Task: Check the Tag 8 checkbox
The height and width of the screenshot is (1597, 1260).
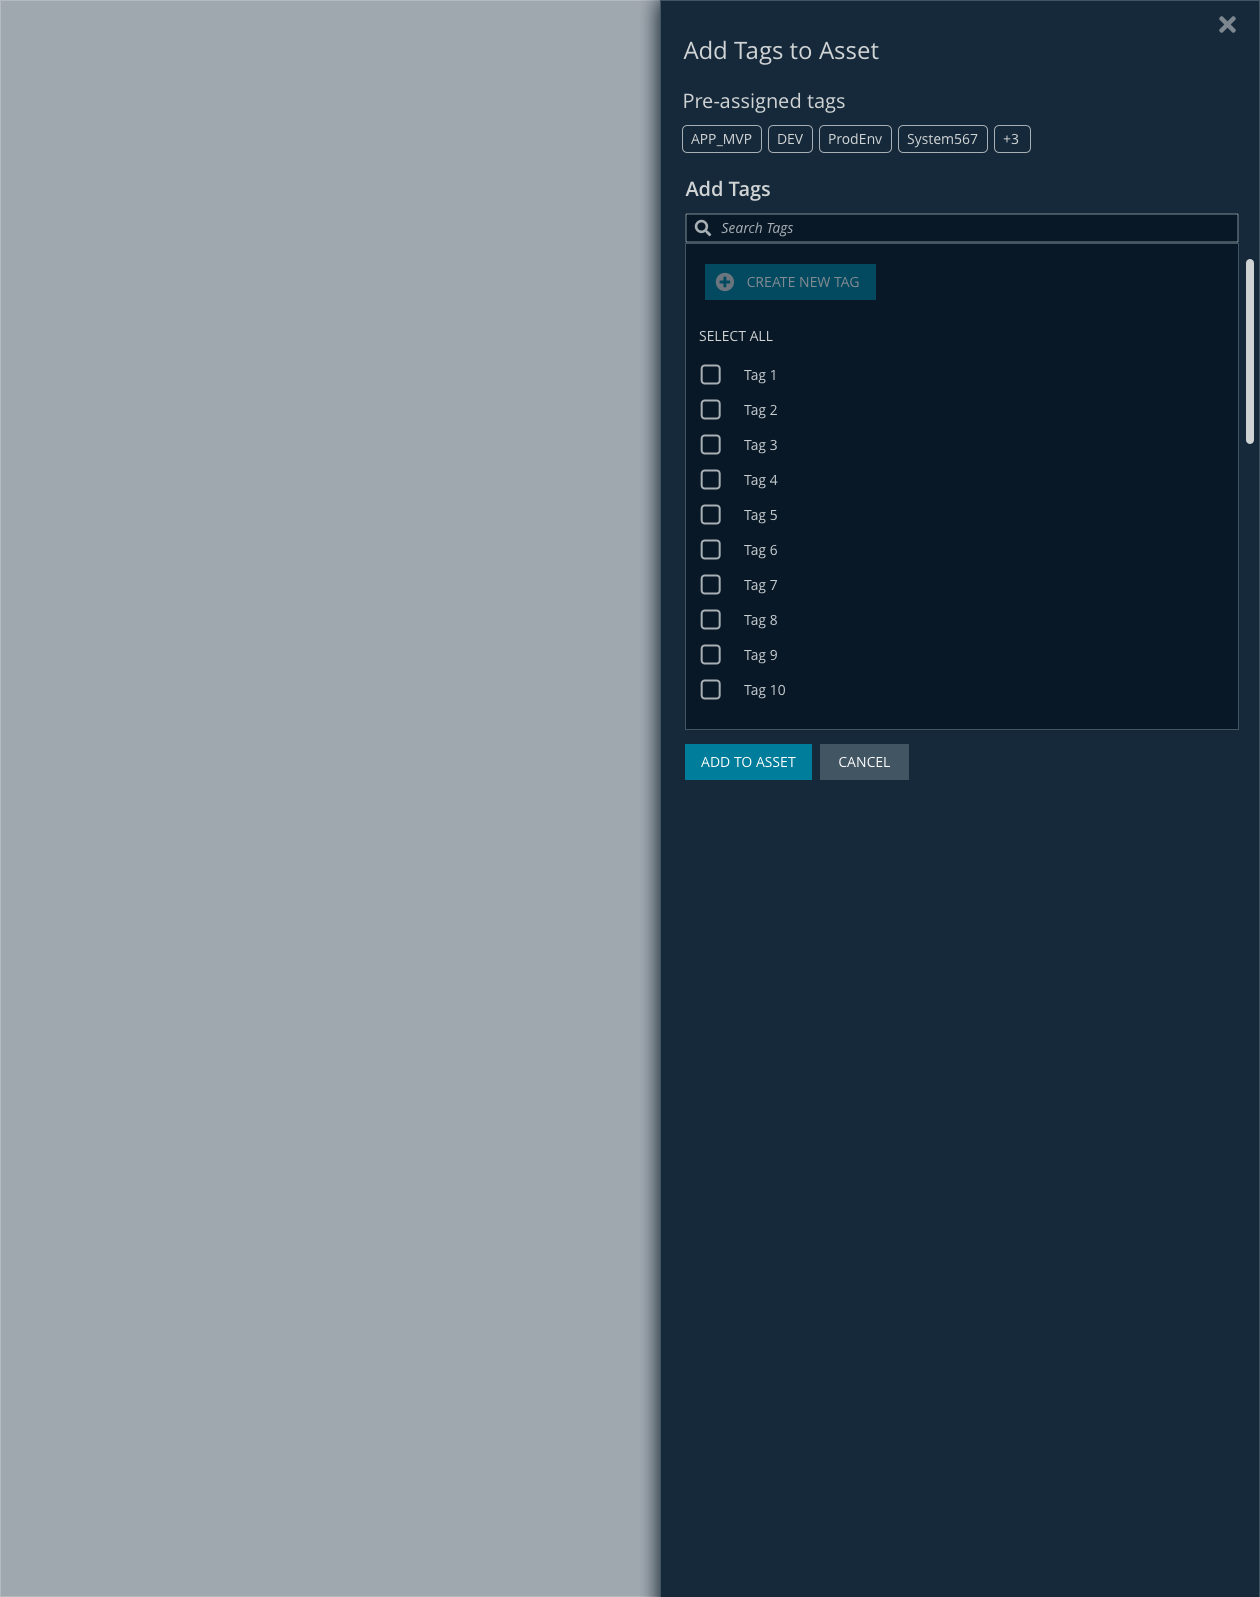Action: 711,620
